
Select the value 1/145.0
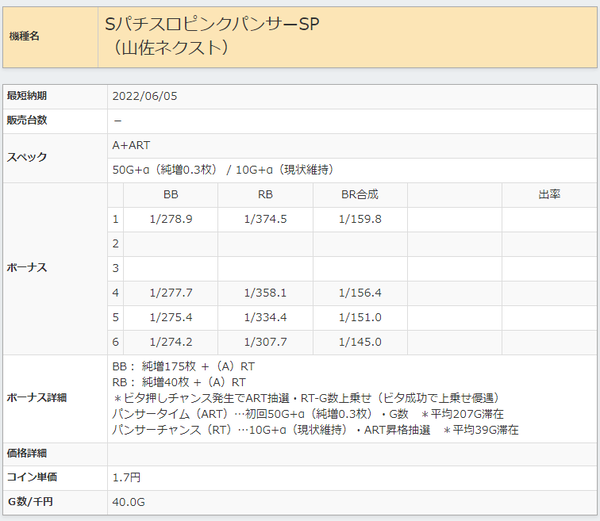click(360, 342)
